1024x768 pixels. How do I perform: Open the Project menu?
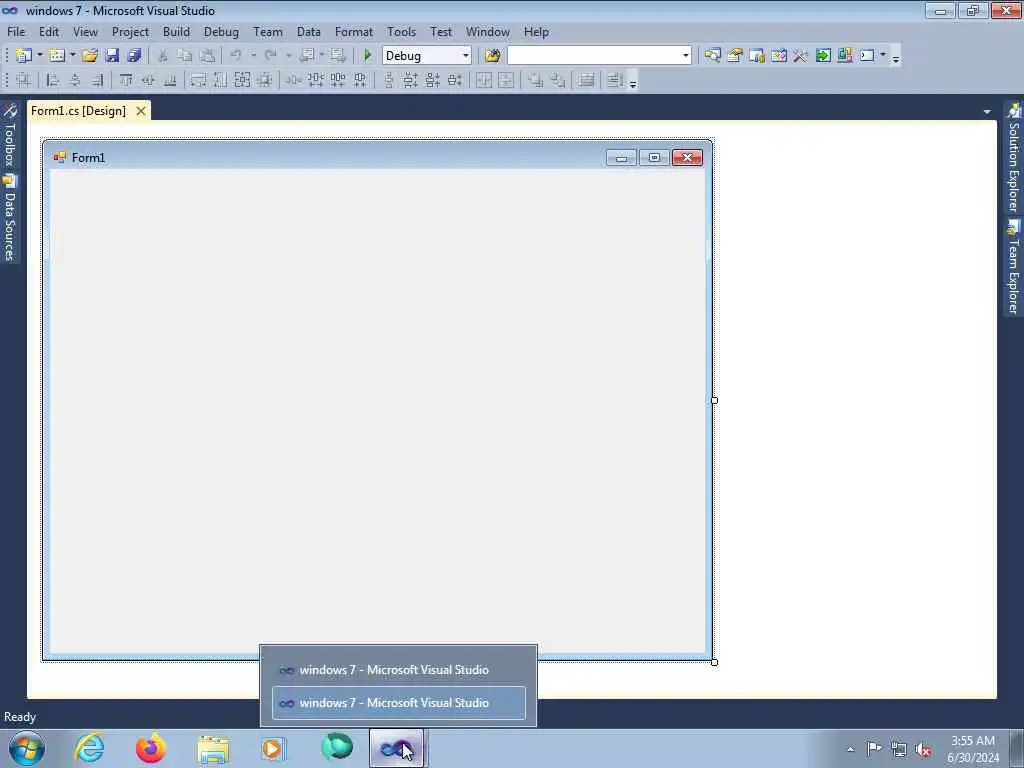point(130,31)
